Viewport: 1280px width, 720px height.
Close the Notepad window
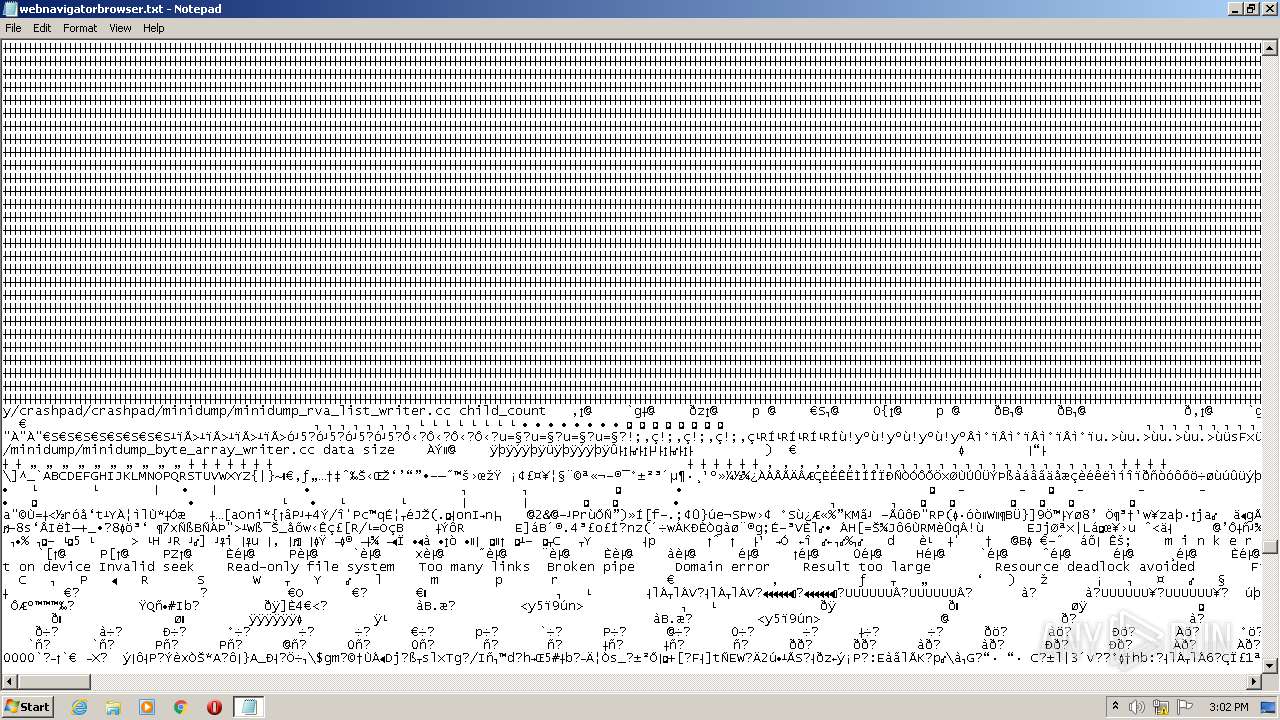click(1269, 9)
